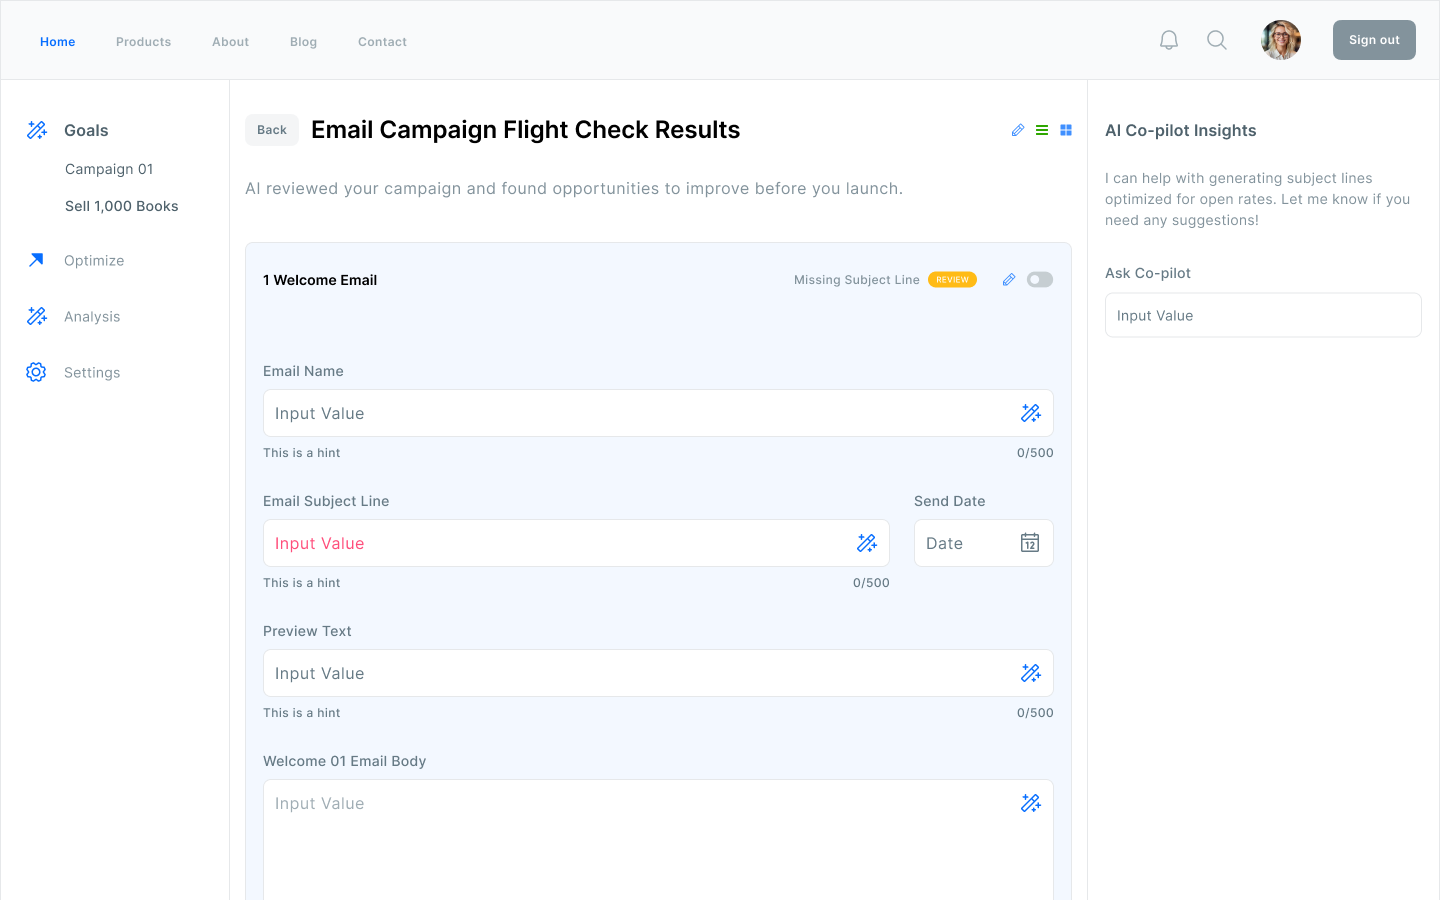
Task: Click the Missing Subject Line label
Action: pos(857,280)
